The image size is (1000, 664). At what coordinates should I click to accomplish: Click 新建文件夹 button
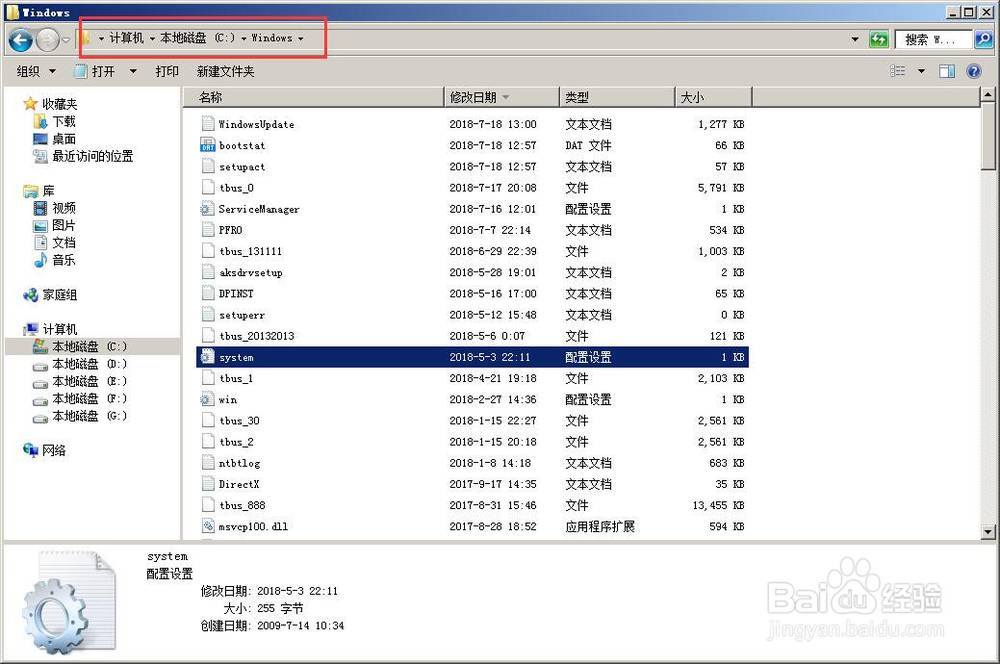(226, 71)
